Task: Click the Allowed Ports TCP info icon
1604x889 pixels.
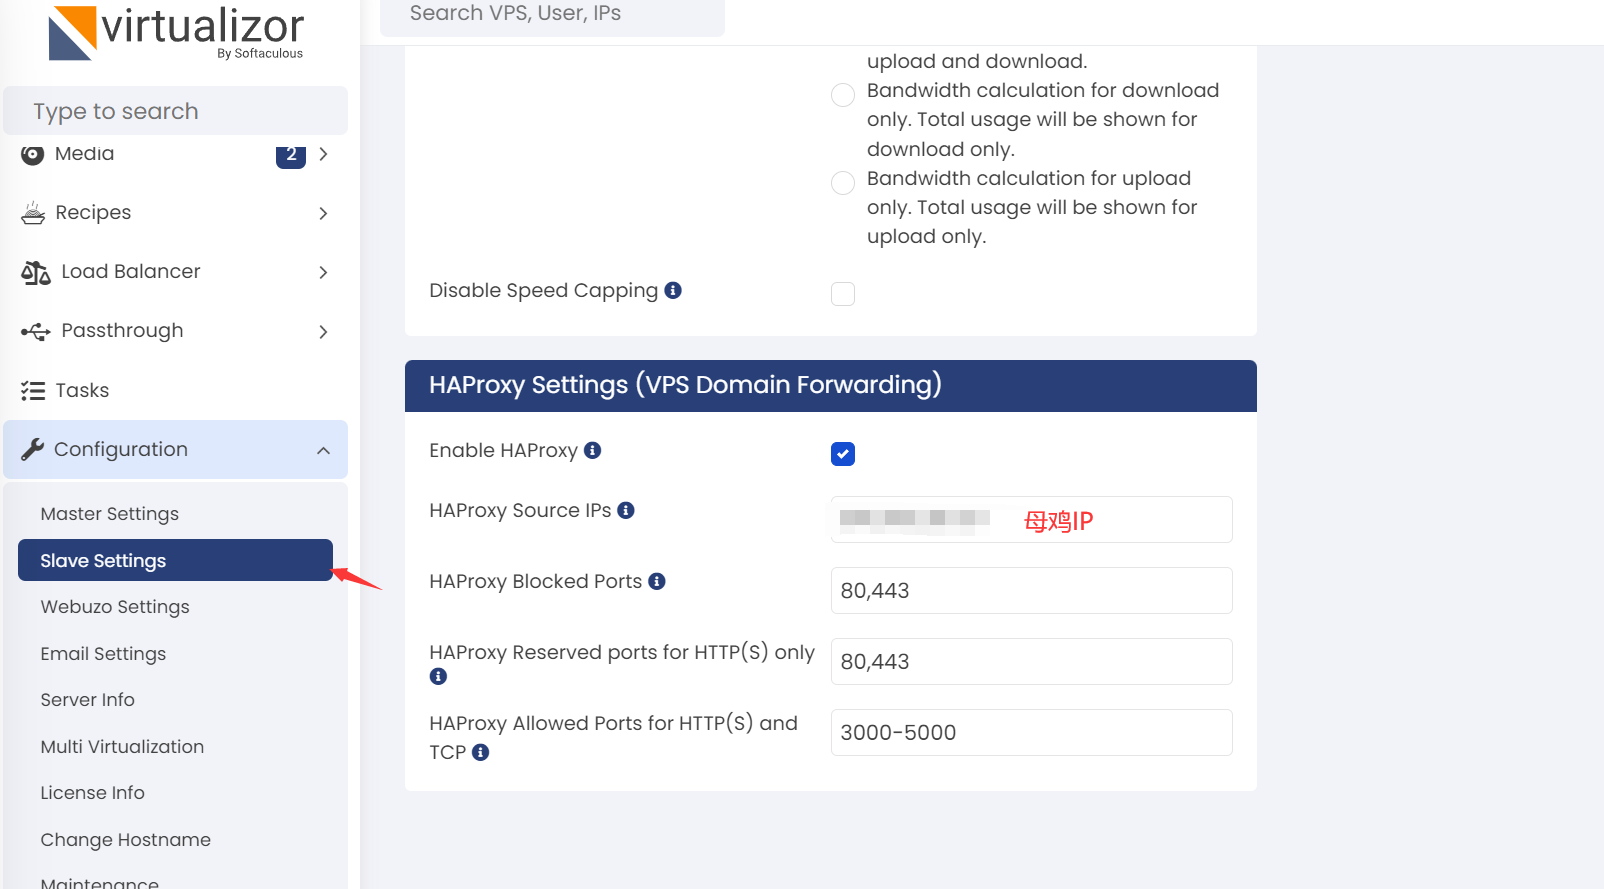Action: pyautogui.click(x=481, y=752)
